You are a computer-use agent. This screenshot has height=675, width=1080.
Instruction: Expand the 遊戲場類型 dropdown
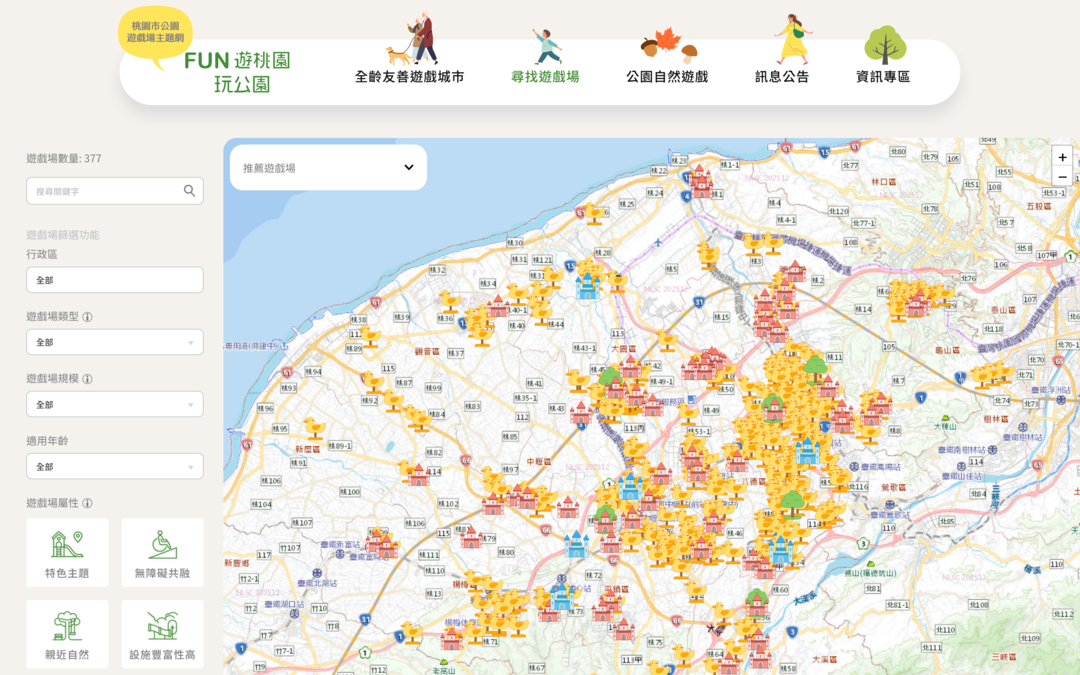(114, 342)
